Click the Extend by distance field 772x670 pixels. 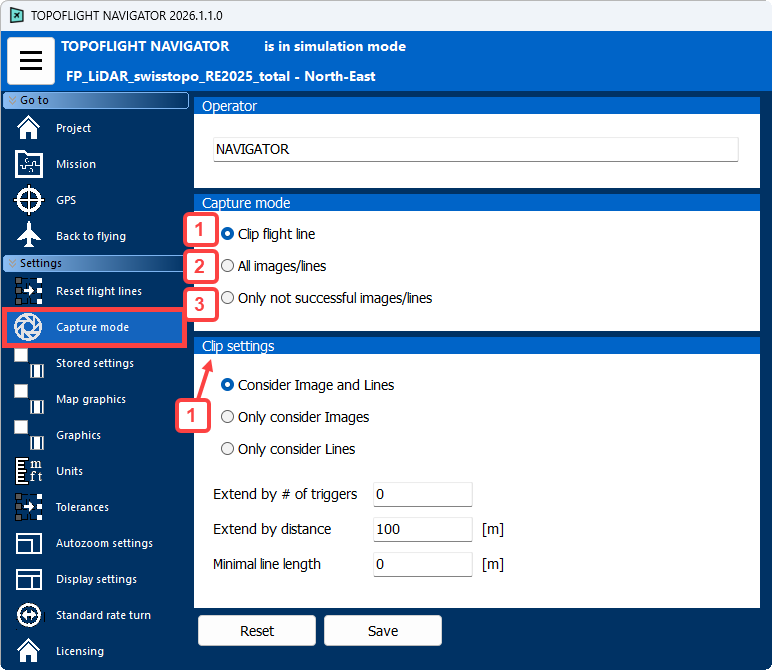(421, 529)
